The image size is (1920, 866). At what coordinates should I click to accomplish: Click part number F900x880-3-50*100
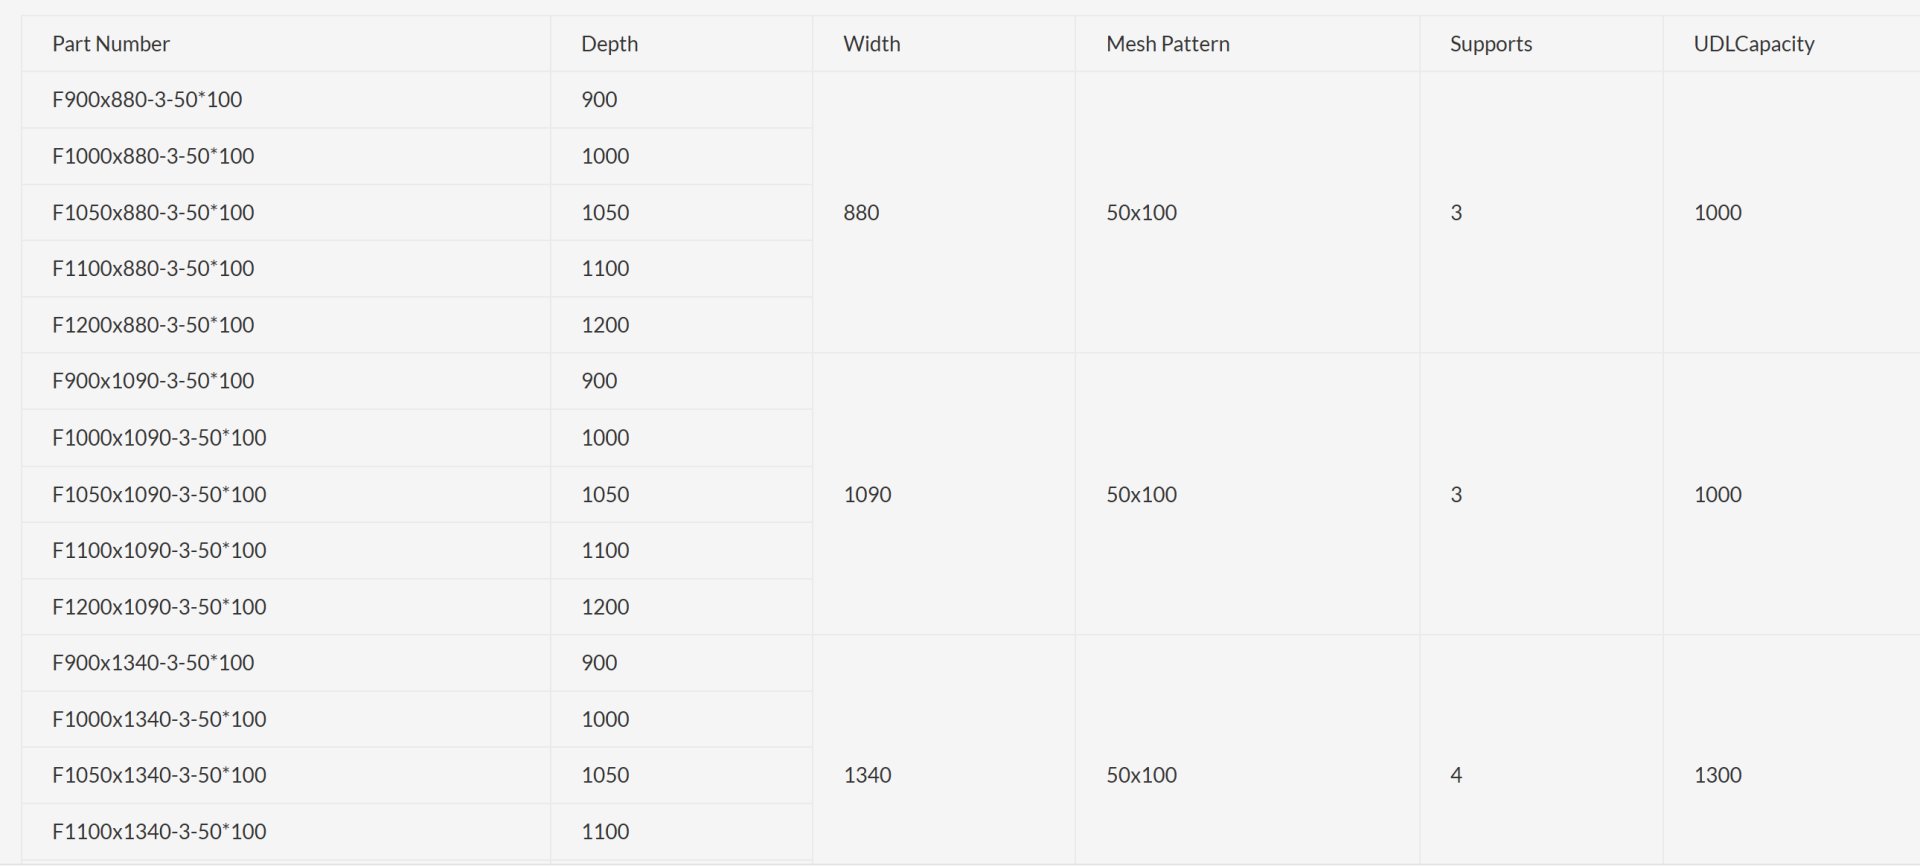click(x=147, y=99)
